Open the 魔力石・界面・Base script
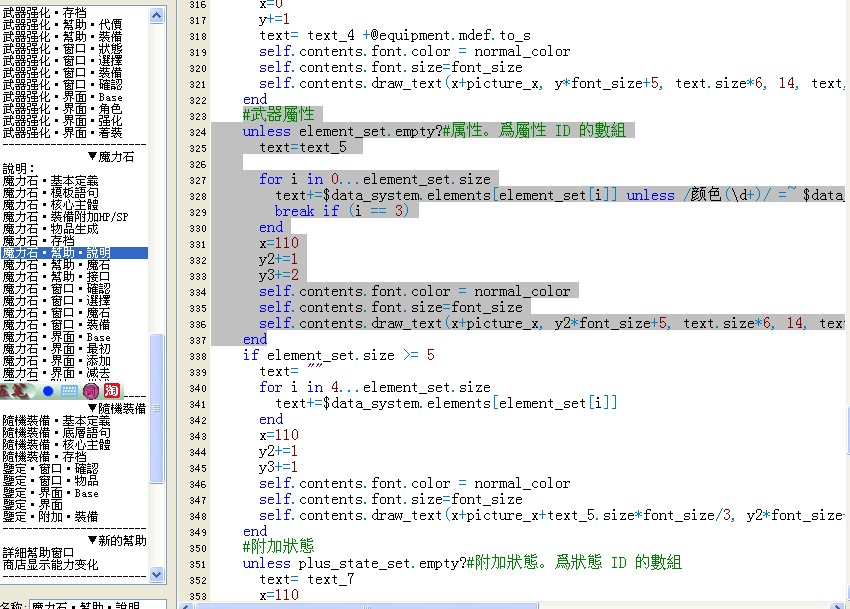This screenshot has height=609, width=850. [56, 337]
